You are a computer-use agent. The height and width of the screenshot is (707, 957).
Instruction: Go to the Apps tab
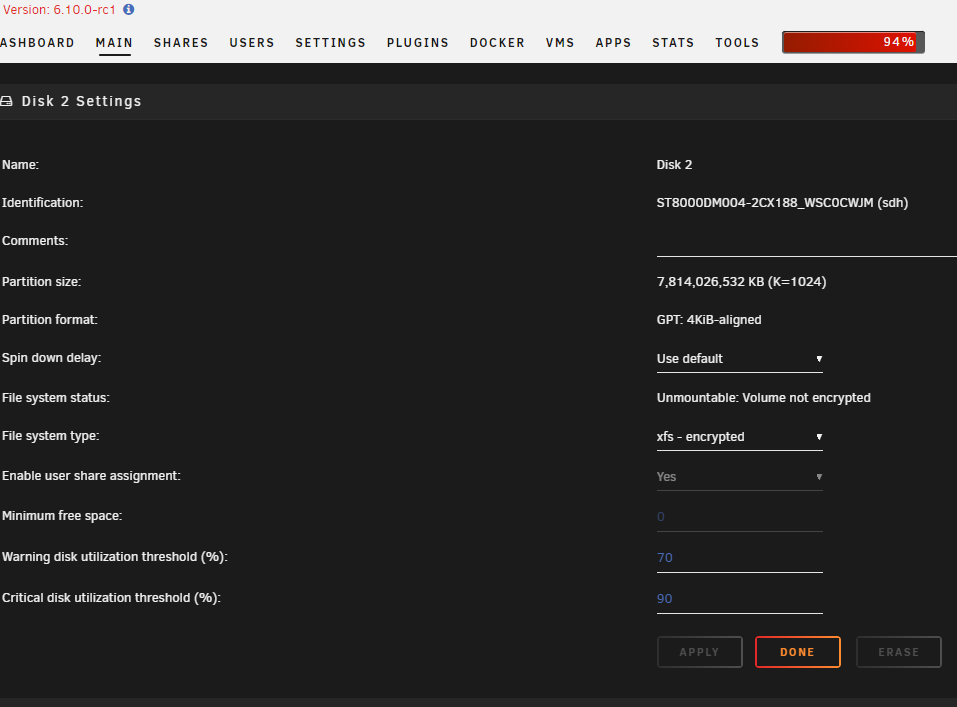[x=613, y=43]
